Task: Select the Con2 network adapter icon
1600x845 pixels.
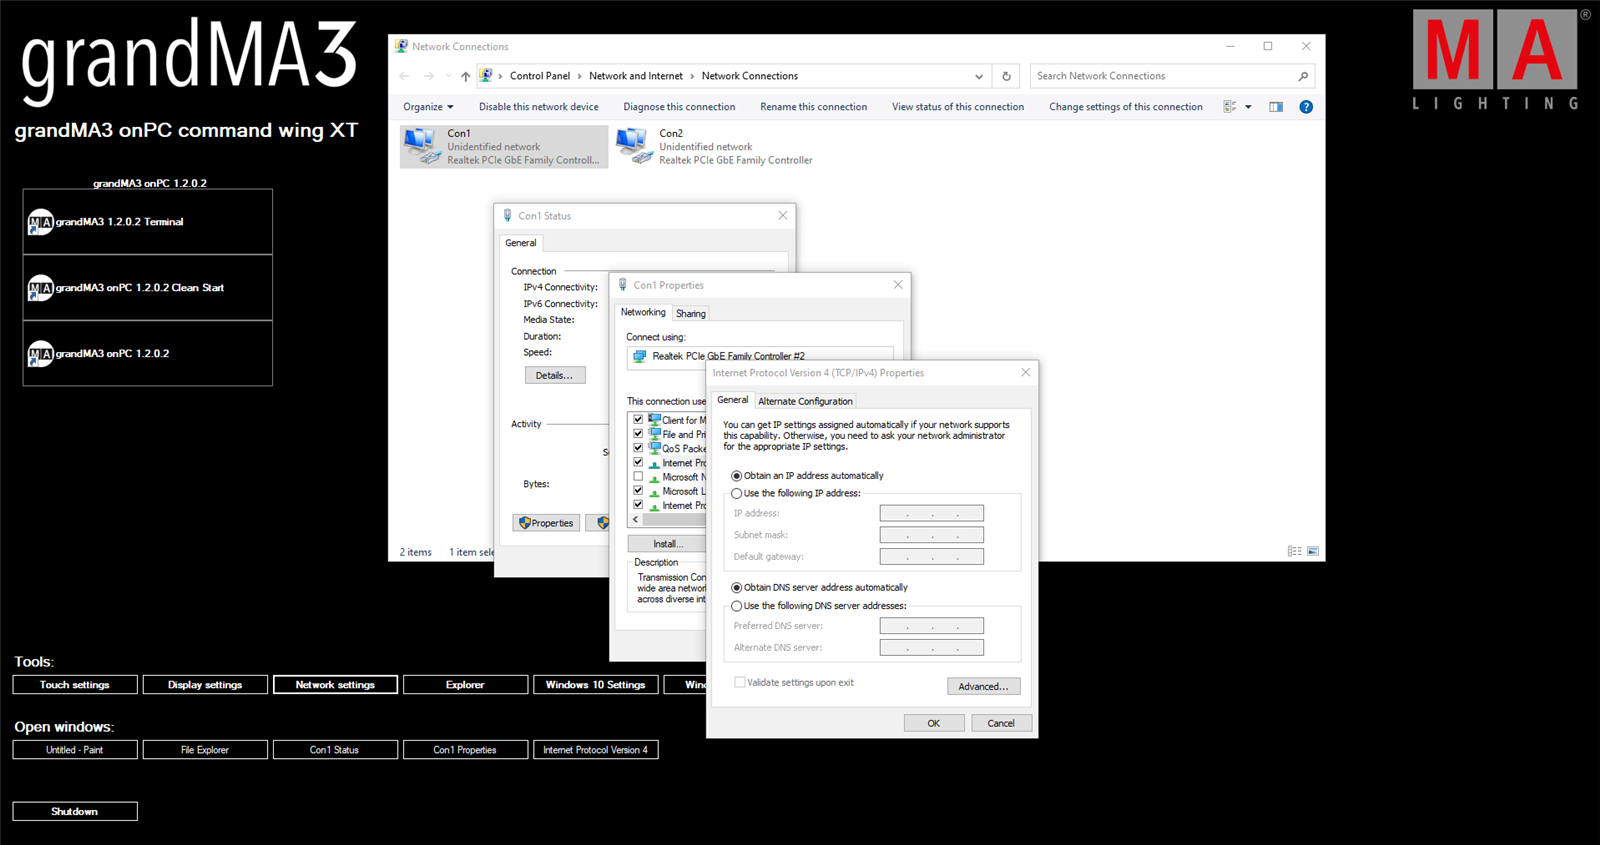Action: (x=632, y=146)
